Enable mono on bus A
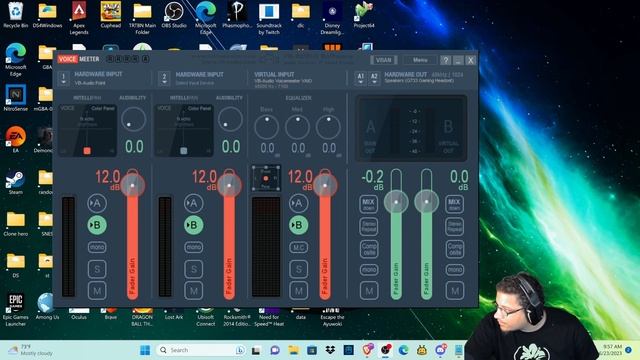This screenshot has height=360, width=640. 369,269
